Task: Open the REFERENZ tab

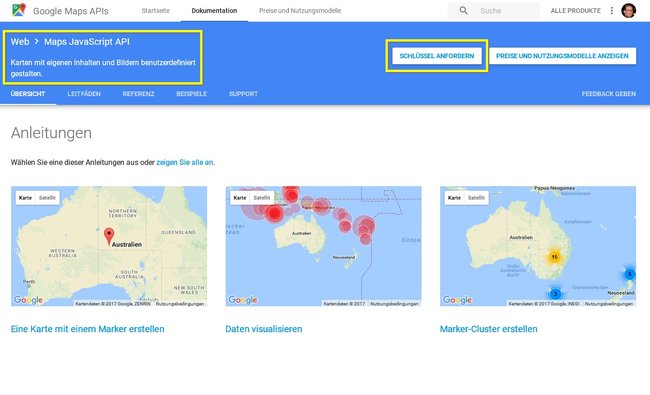Action: click(x=138, y=94)
